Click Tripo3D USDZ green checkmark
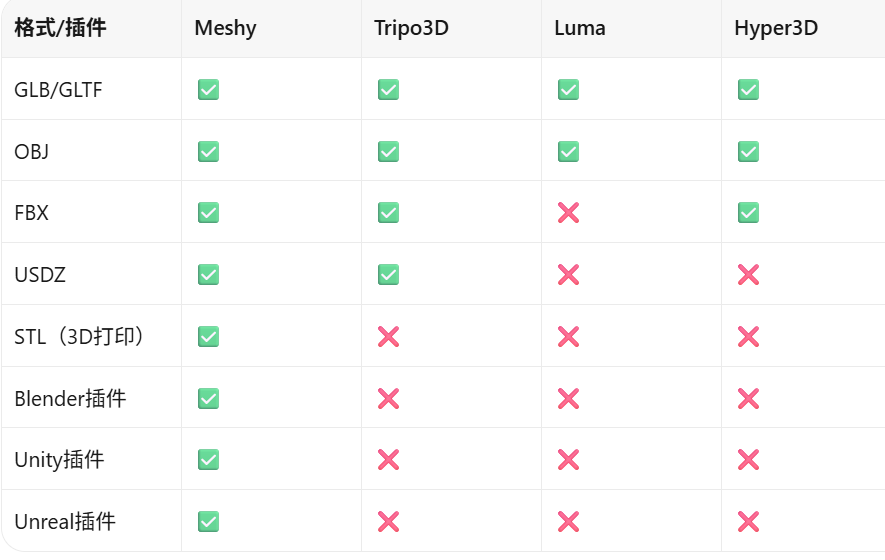This screenshot has height=560, width=885. pyautogui.click(x=388, y=275)
